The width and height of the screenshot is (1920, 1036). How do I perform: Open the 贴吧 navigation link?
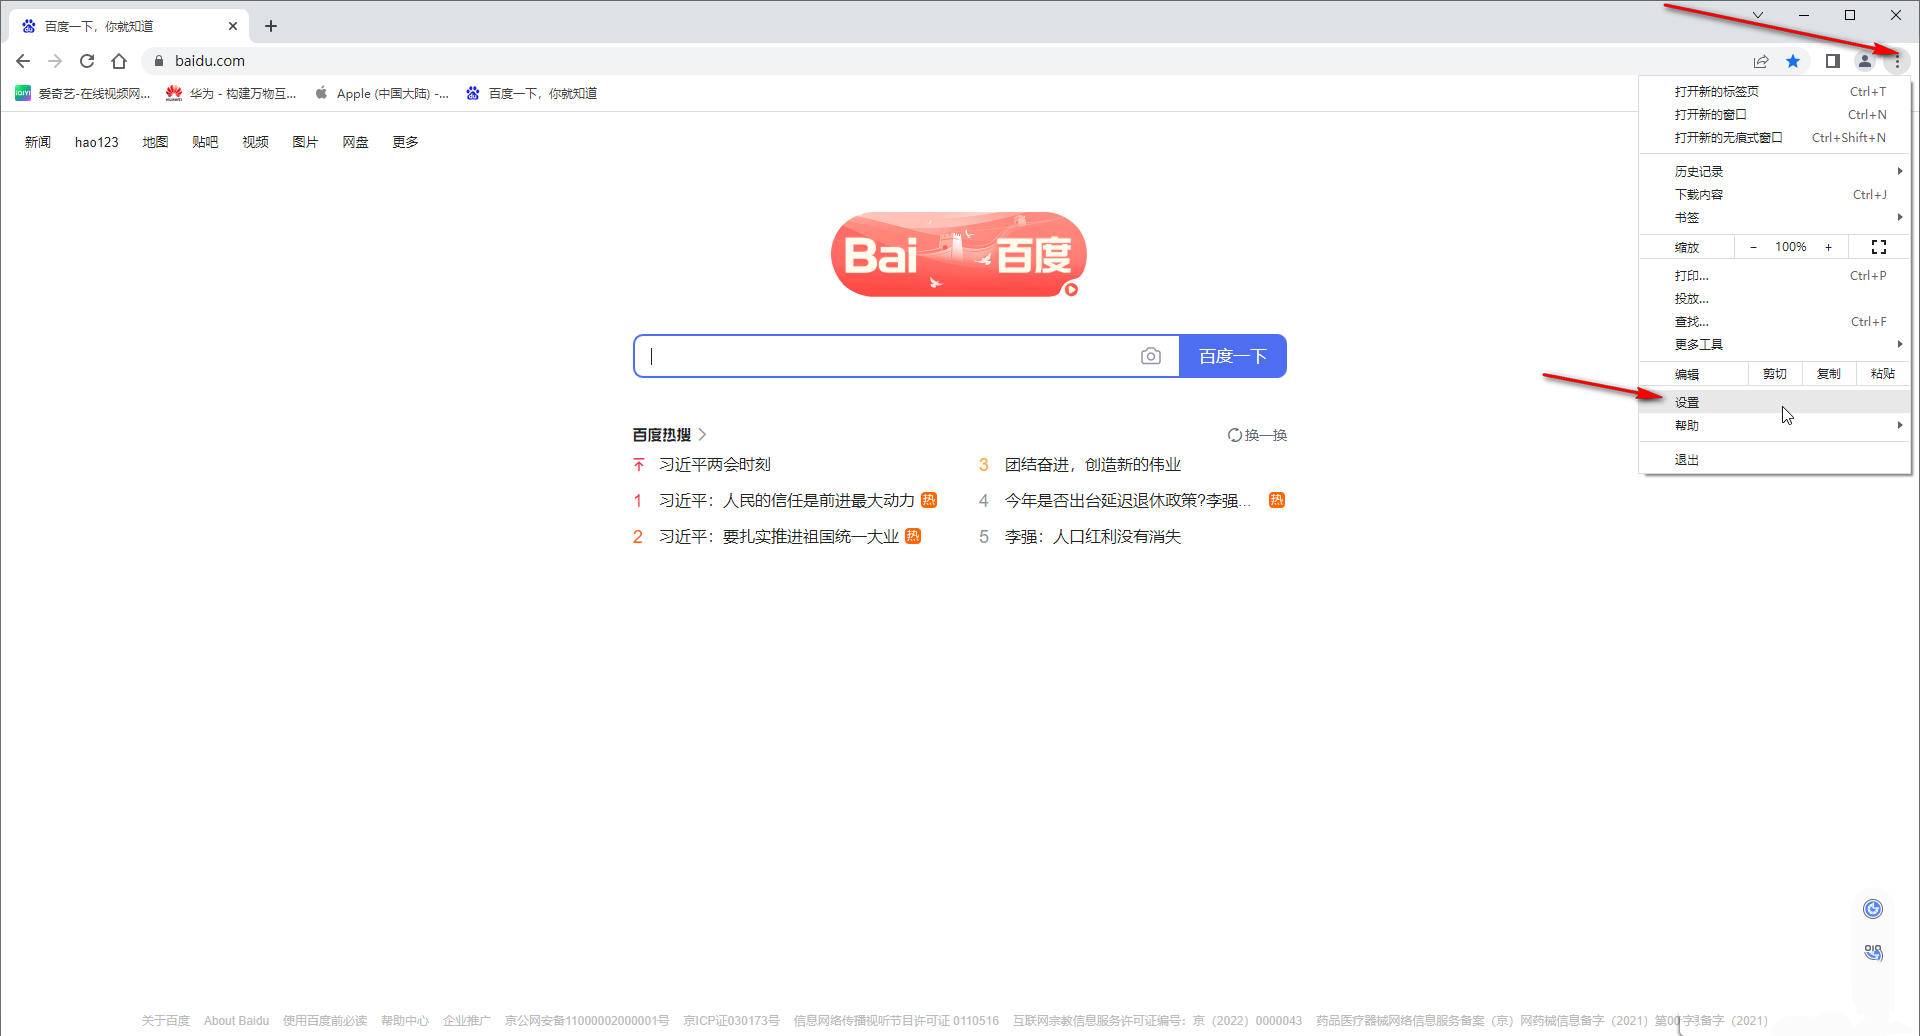coord(205,142)
